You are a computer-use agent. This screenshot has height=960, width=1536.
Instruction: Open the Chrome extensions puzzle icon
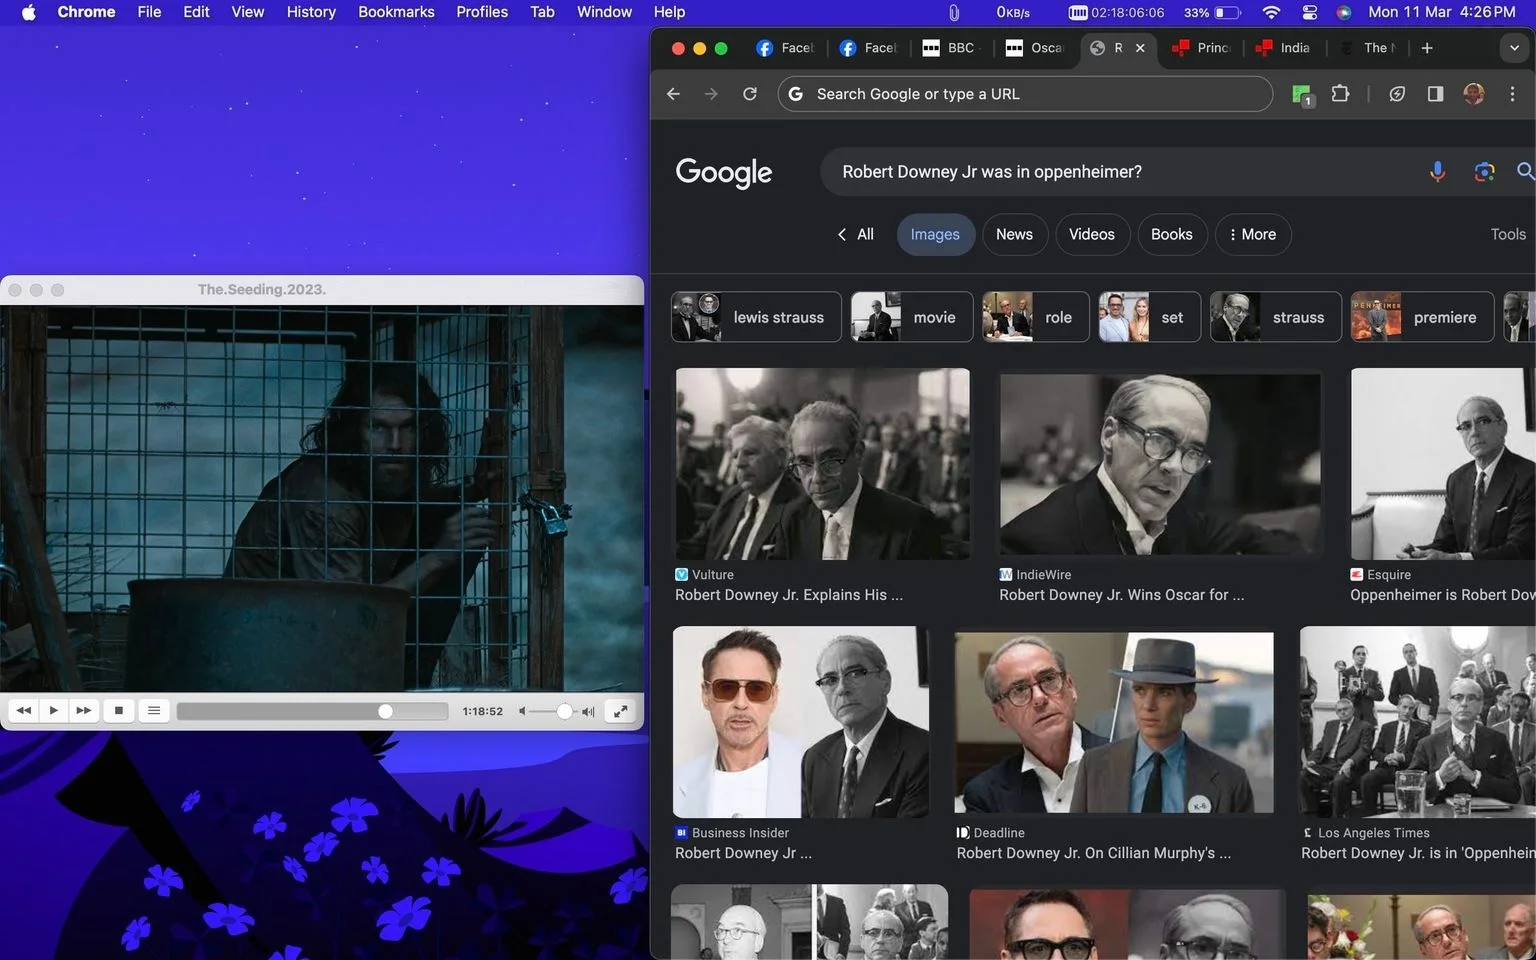click(x=1340, y=94)
